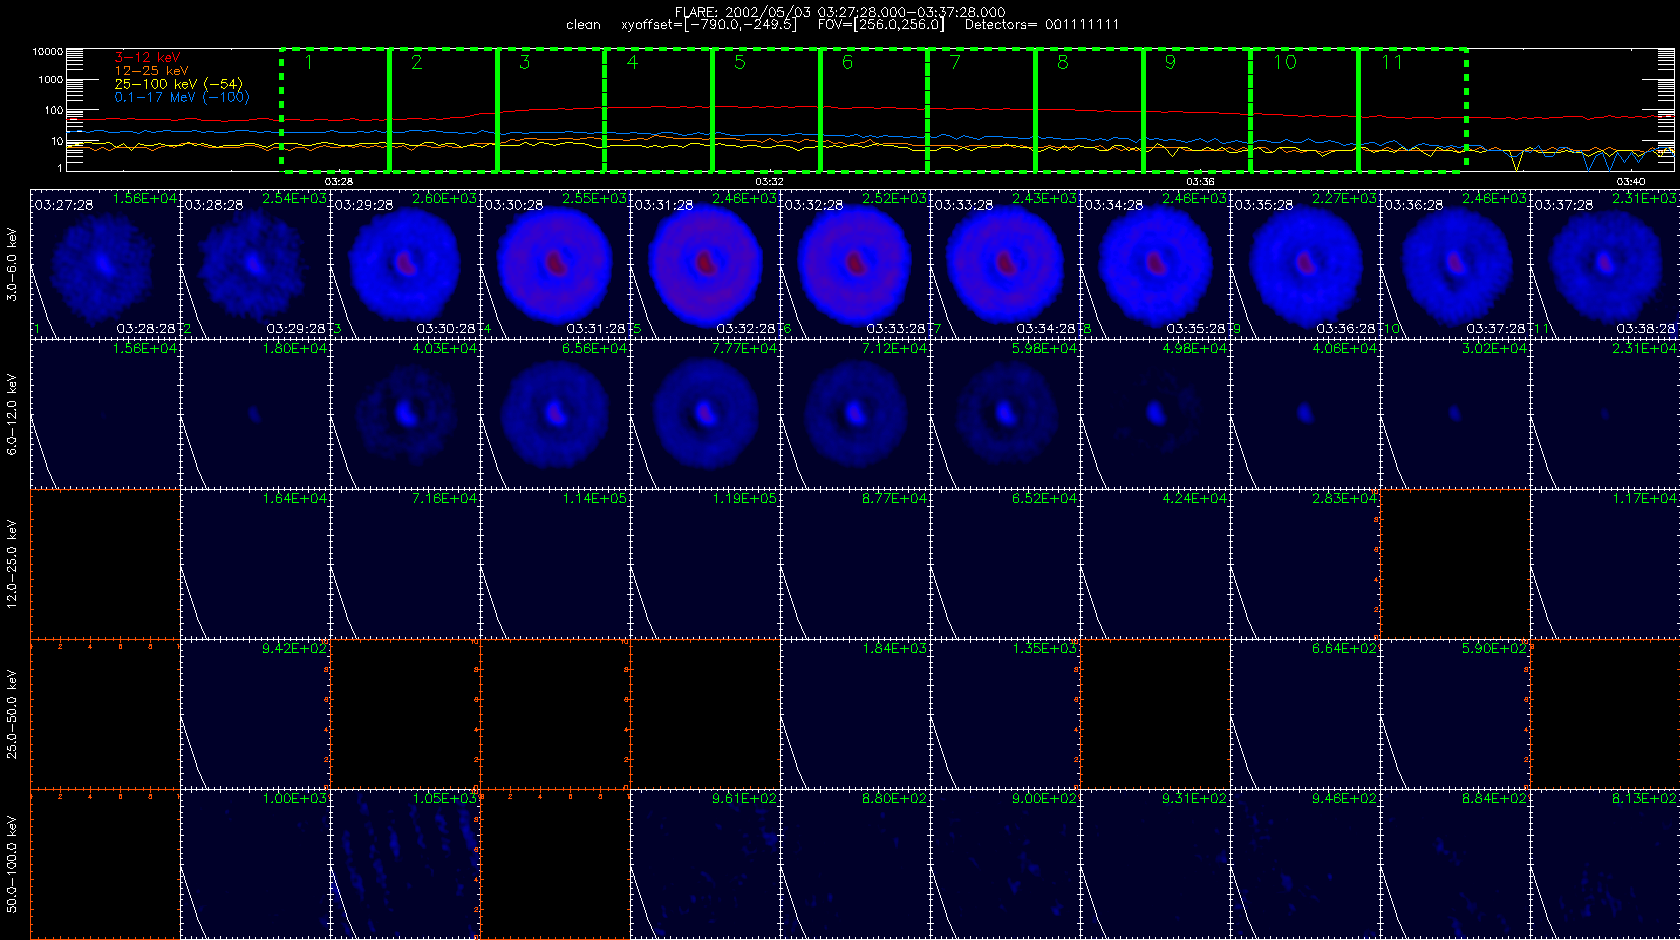Select time interval 9 on light curve
This screenshot has width=1680, height=940.
click(x=1197, y=110)
